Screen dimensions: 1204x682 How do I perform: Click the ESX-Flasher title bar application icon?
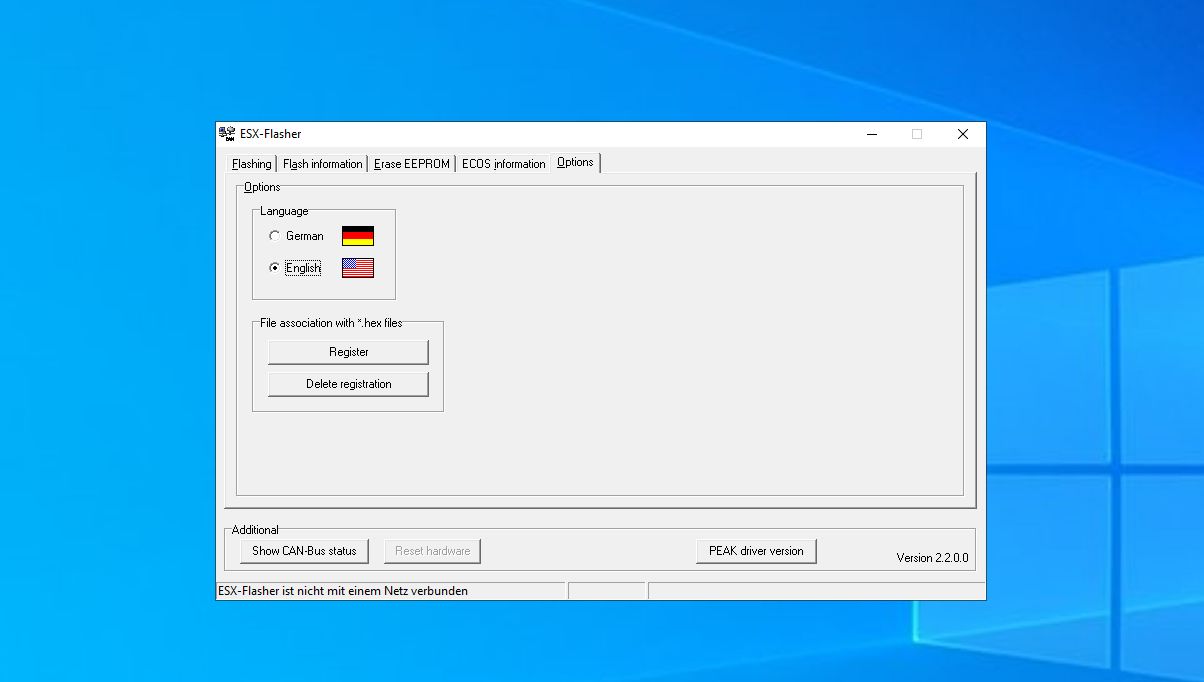(x=225, y=133)
